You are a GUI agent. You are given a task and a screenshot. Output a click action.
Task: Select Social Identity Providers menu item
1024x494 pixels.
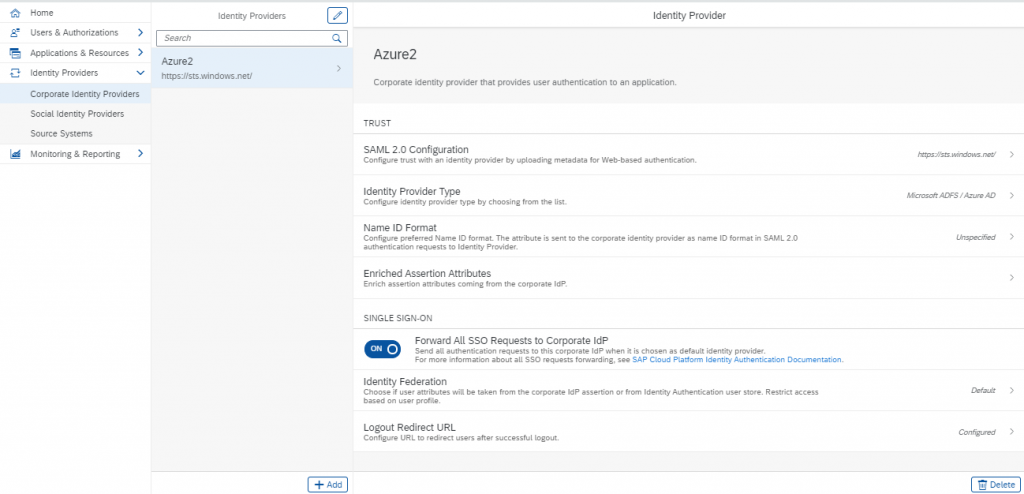point(75,114)
